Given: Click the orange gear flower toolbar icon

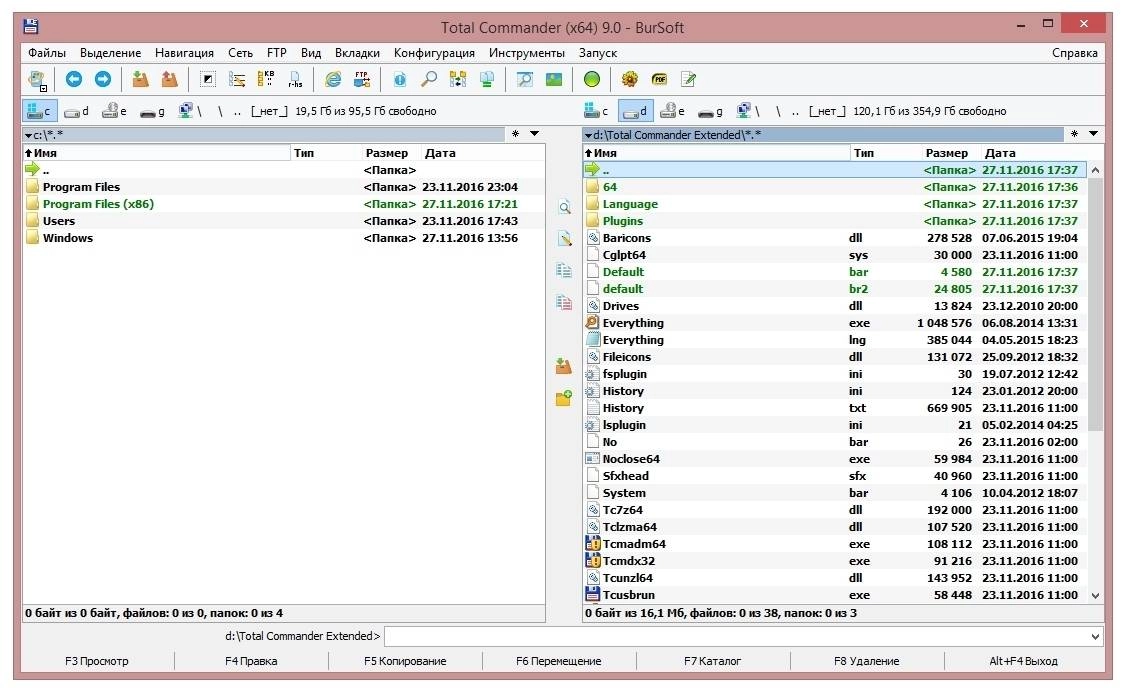Looking at the screenshot, I should point(630,79).
